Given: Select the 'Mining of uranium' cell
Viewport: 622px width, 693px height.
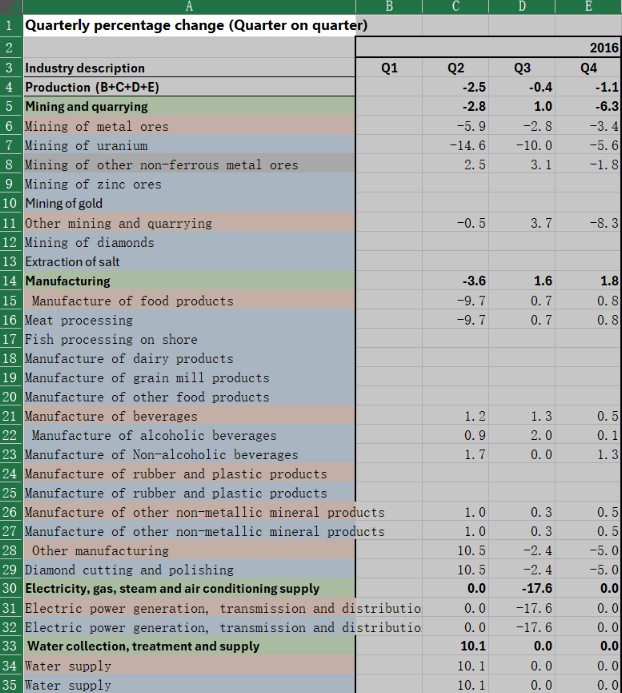Looking at the screenshot, I should [x=86, y=146].
